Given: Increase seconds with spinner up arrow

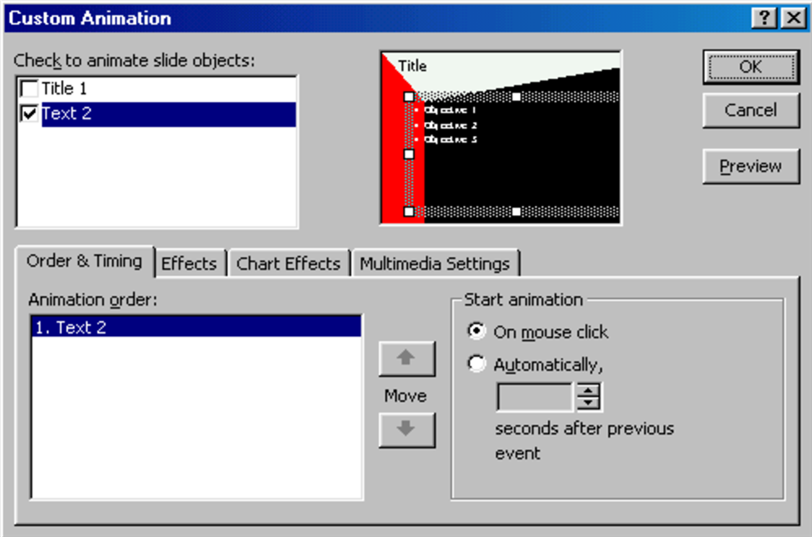Looking at the screenshot, I should [x=589, y=390].
